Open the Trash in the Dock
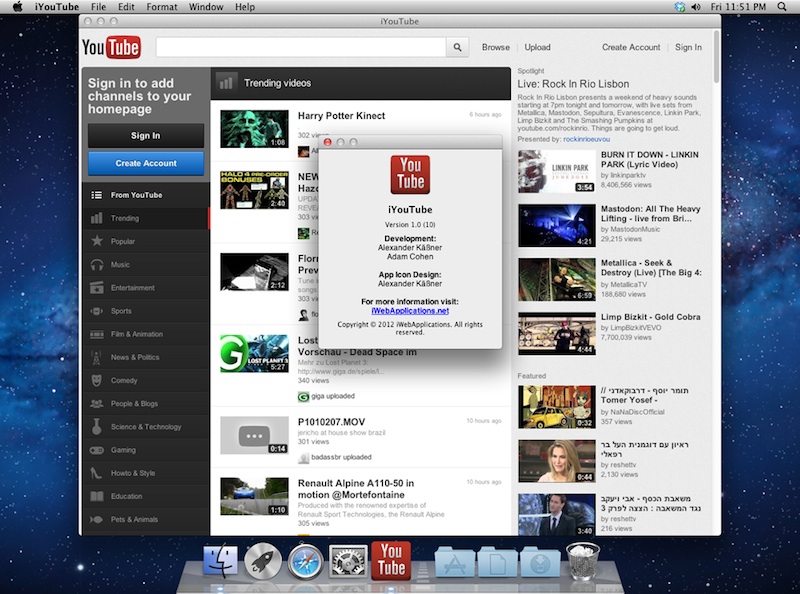 (x=582, y=561)
